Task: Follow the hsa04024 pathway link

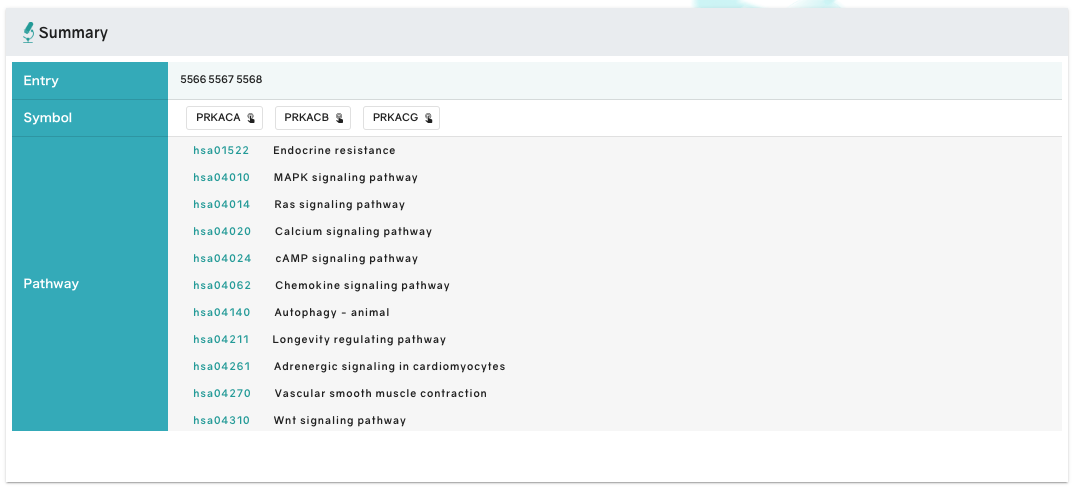Action: tap(222, 259)
